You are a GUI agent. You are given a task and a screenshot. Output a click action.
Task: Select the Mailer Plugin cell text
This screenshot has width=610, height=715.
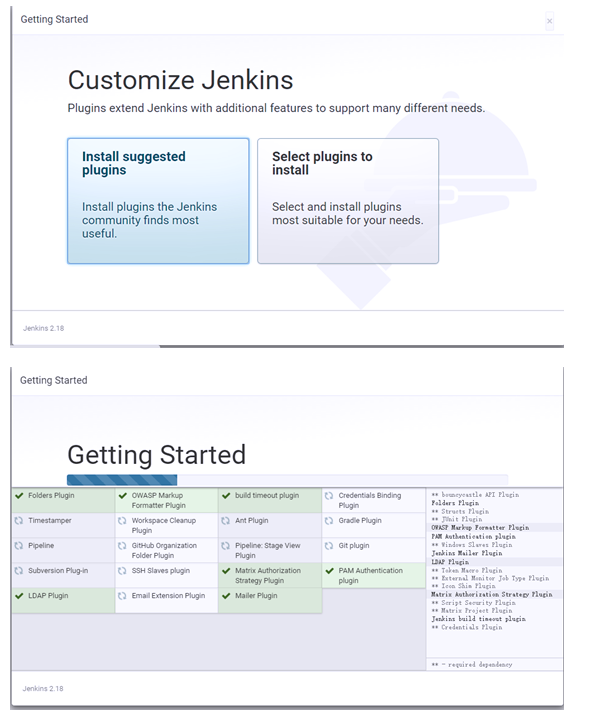(x=256, y=596)
